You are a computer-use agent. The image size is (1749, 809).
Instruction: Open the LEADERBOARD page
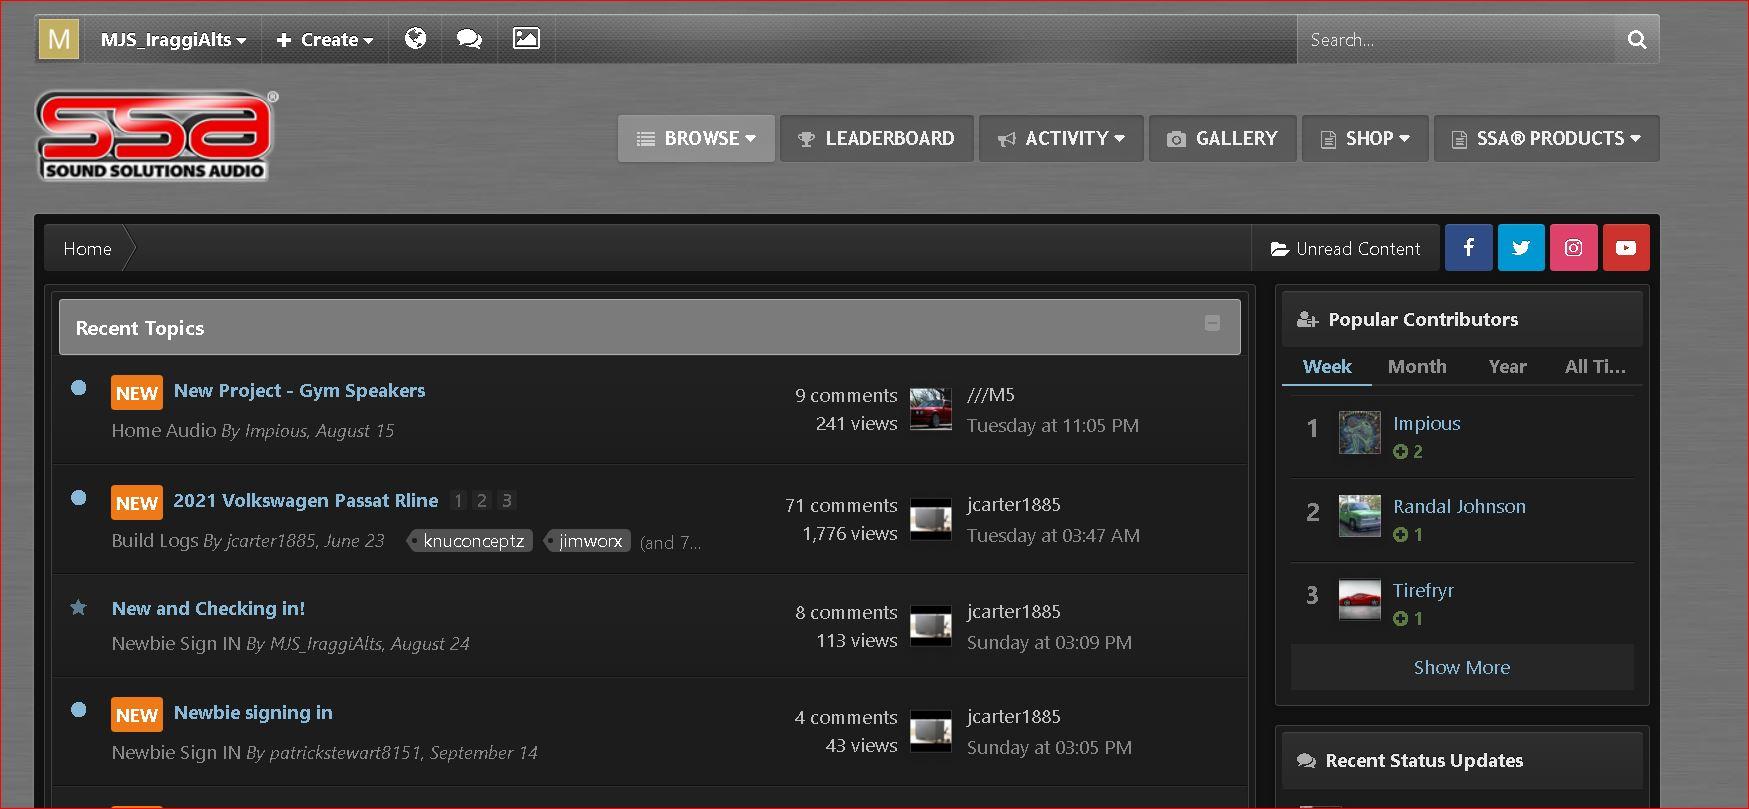point(876,138)
